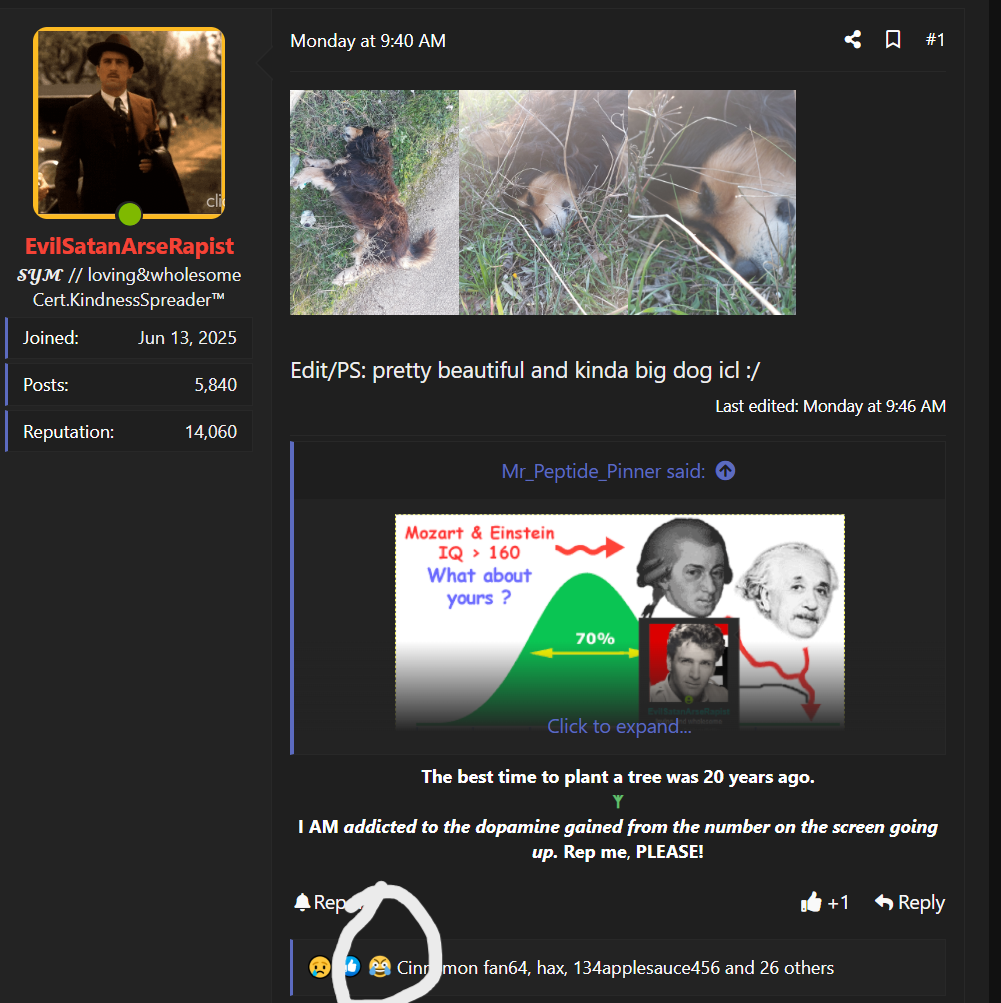This screenshot has height=1003, width=1001.
Task: Bookmark this post via the bookmark icon
Action: [x=892, y=39]
